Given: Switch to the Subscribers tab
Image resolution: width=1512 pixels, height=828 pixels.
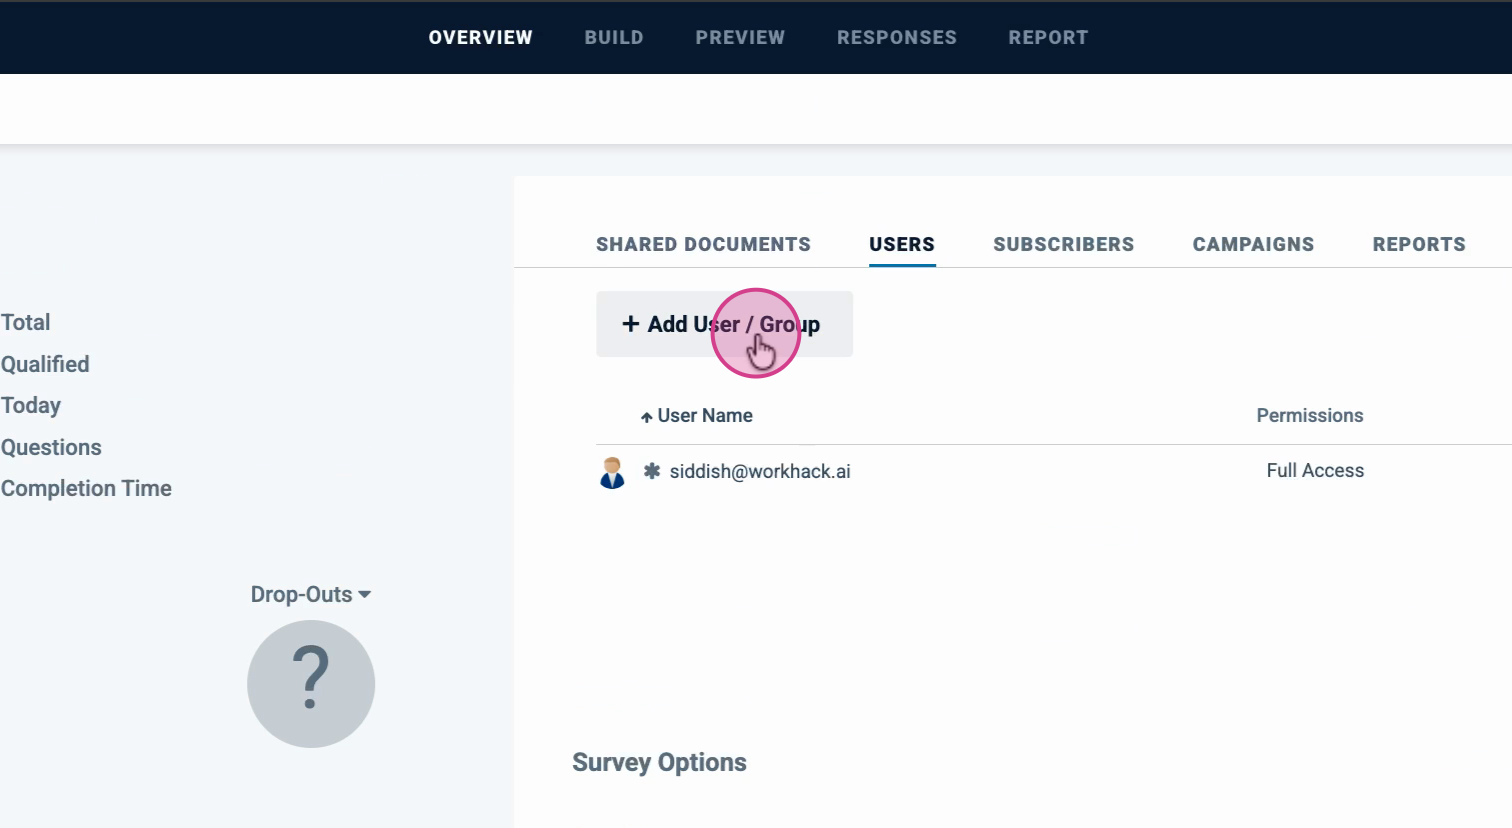Looking at the screenshot, I should (1063, 245).
